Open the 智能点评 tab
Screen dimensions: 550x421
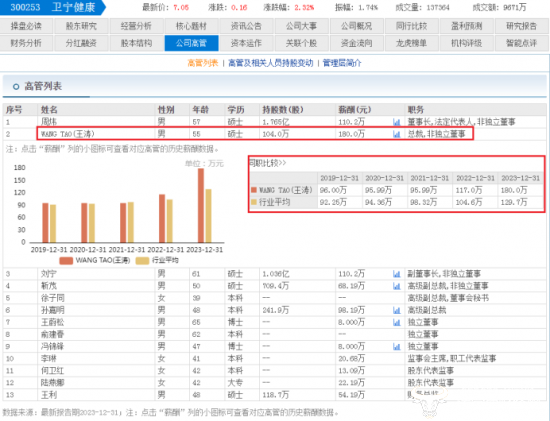pos(521,43)
